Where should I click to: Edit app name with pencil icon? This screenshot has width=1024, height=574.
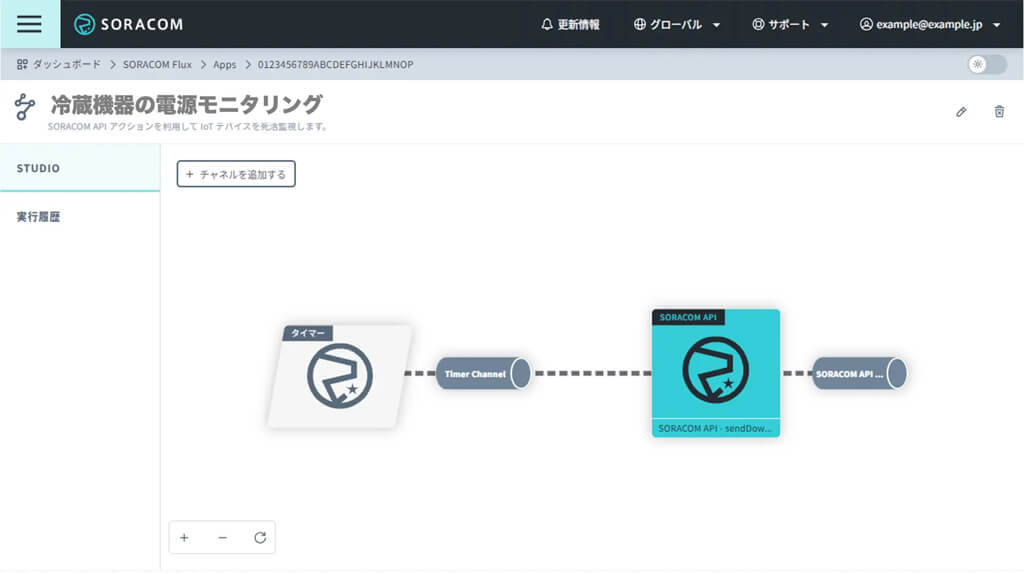pos(961,112)
